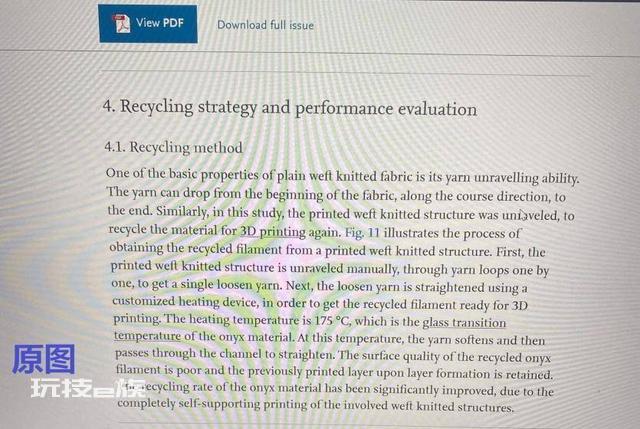This screenshot has height=429, width=640.
Task: Click the underlined word temperature starting the next line
Action: click(x=147, y=336)
